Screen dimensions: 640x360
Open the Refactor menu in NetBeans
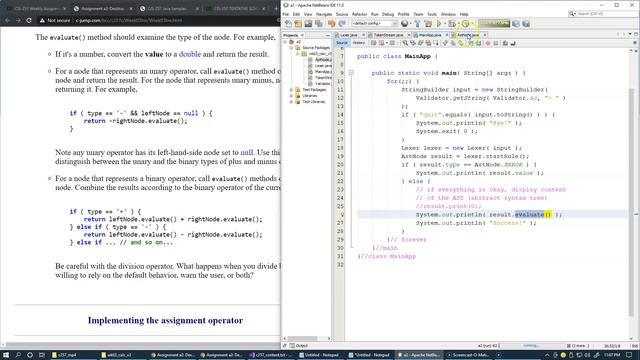pos(359,14)
